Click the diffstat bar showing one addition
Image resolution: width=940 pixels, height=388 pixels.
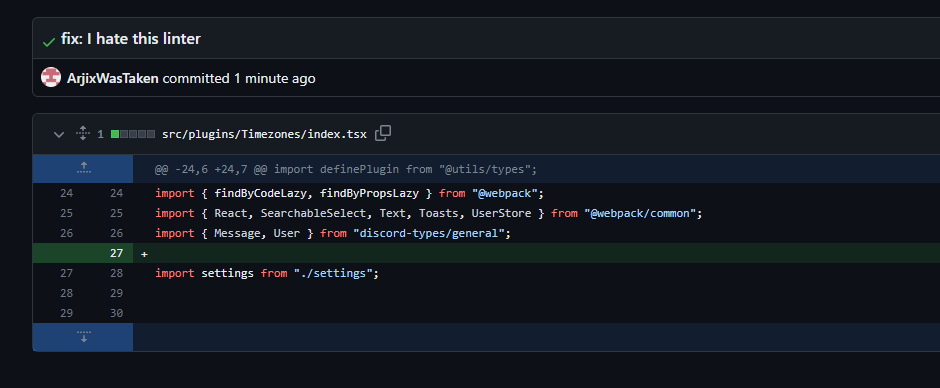tap(133, 134)
